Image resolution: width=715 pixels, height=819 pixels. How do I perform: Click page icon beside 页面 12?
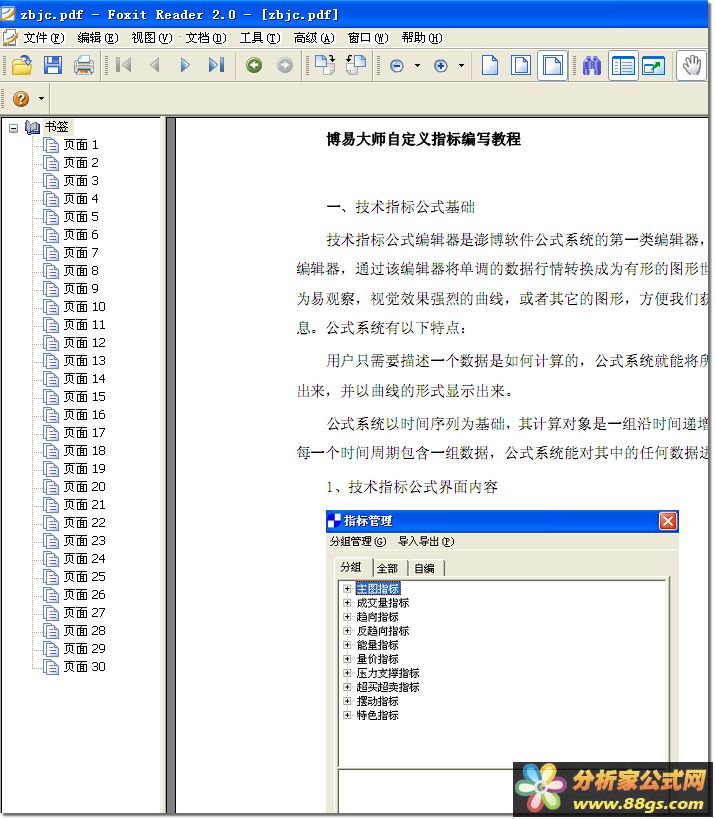click(51, 343)
